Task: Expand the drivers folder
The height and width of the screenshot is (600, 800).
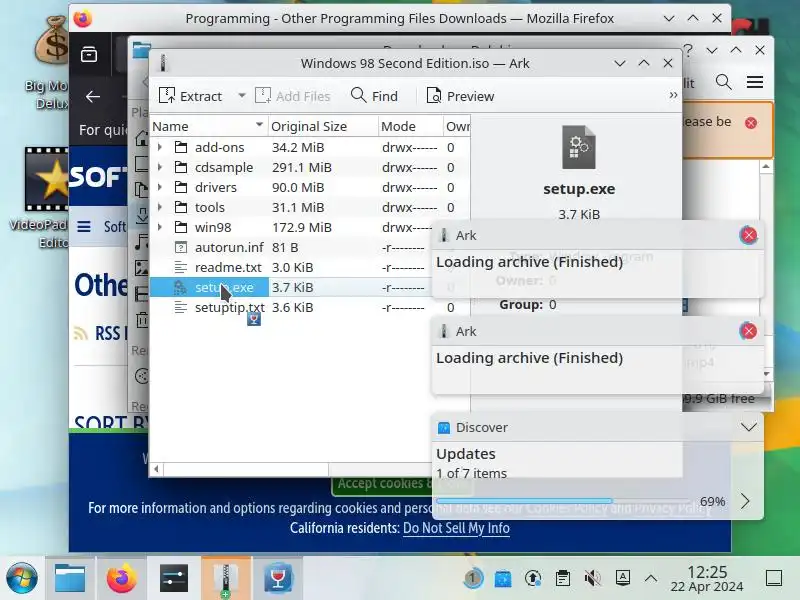Action: point(160,187)
